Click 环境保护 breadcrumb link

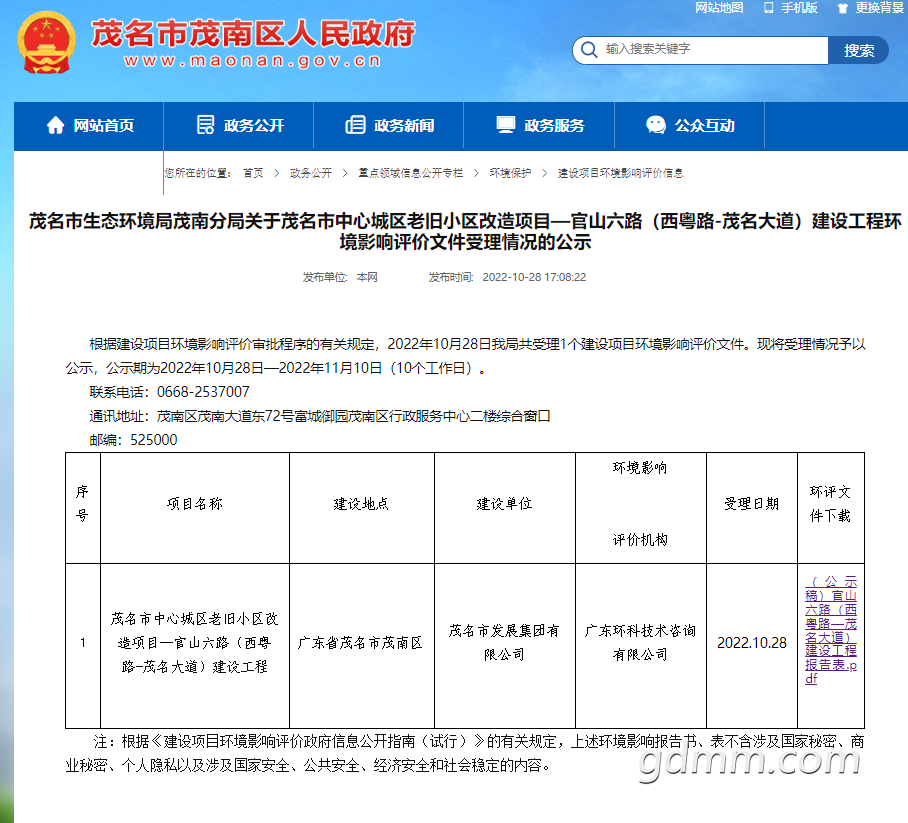(x=510, y=173)
